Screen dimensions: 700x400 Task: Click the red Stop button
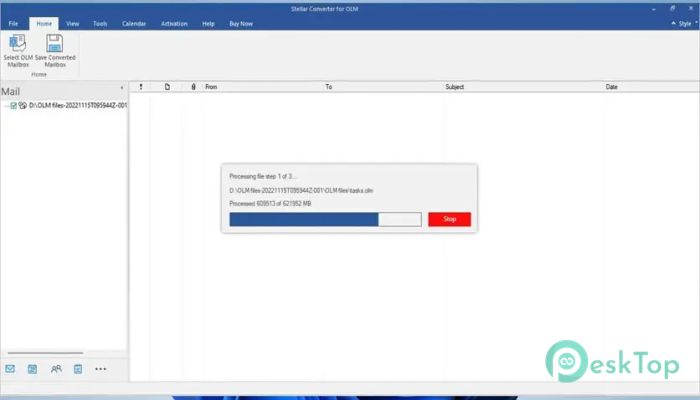[449, 219]
